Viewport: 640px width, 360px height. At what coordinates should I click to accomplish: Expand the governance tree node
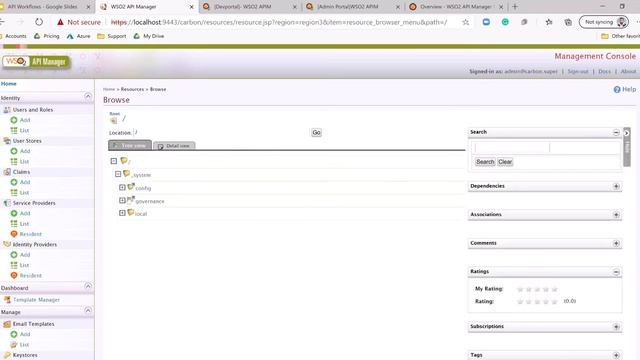coord(122,200)
